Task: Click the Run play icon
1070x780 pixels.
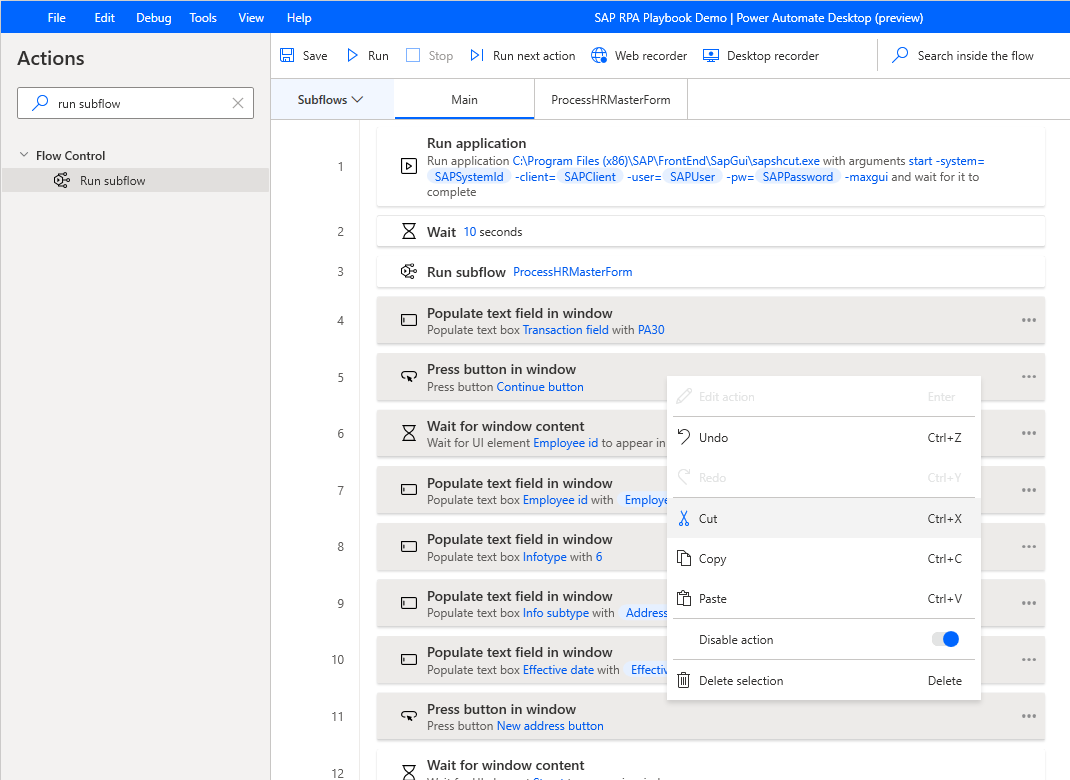Action: pyautogui.click(x=352, y=55)
